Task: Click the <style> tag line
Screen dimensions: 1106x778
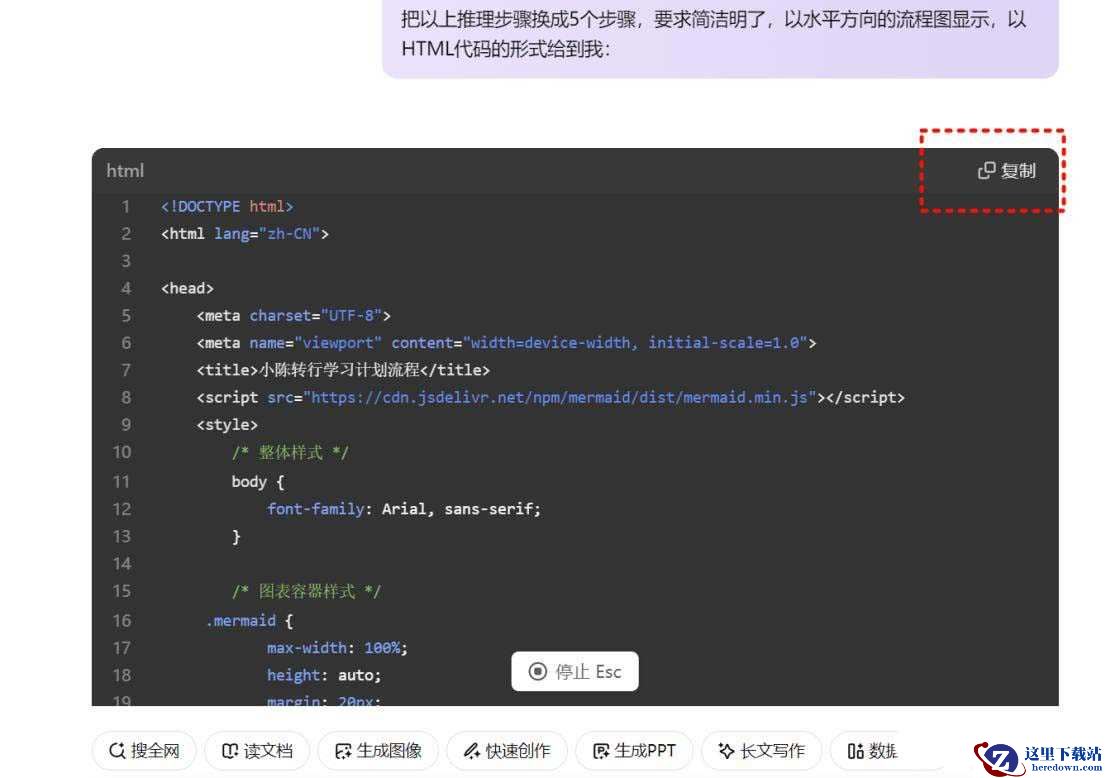Action: [x=227, y=425]
